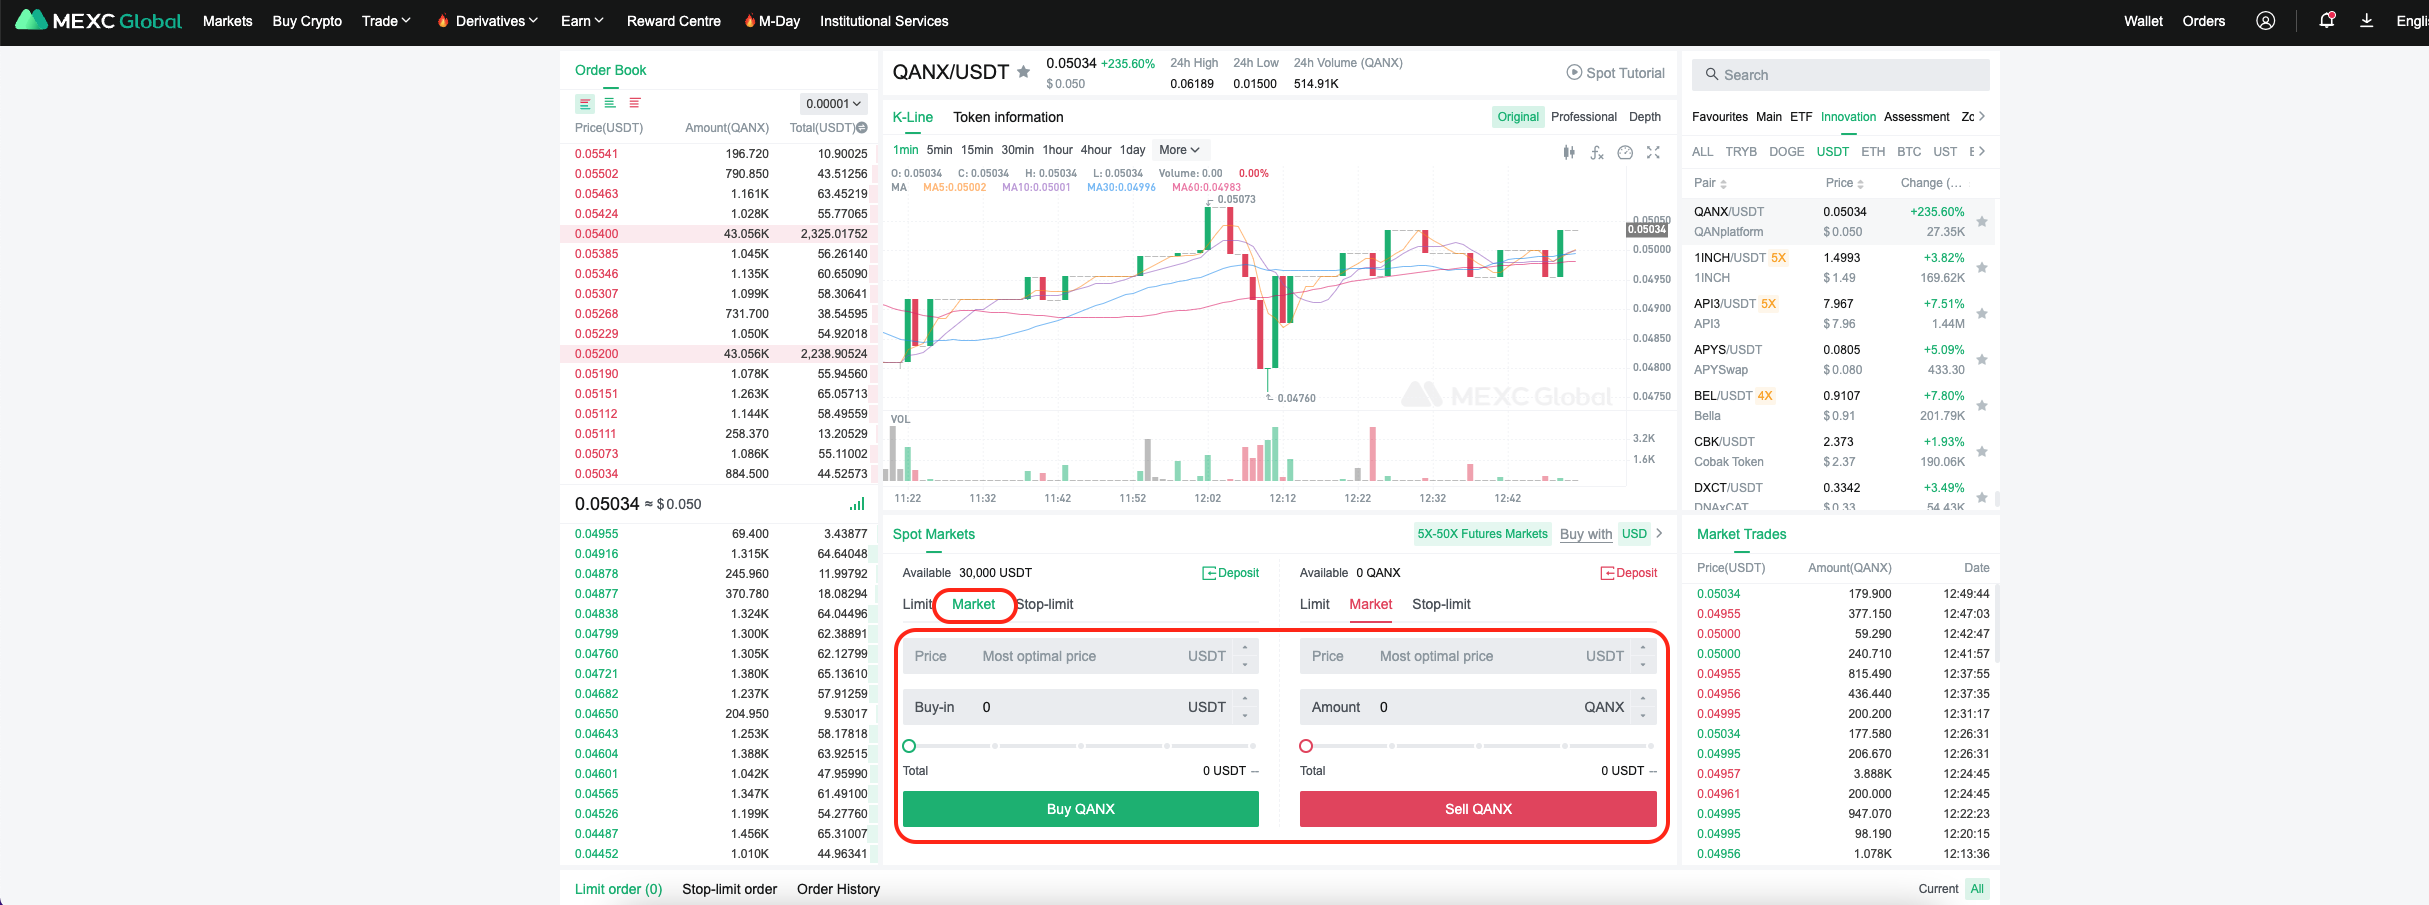Open the notifications bell
The image size is (2429, 905).
point(2326,20)
